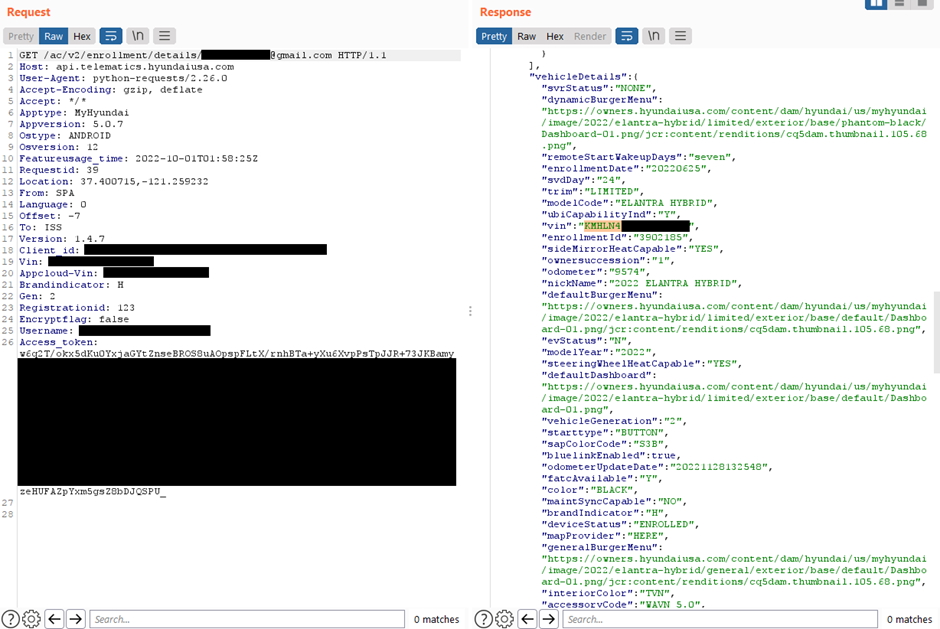Toggle word wrap in the Response editor
Viewport: 940px width, 629px height.
[627, 35]
